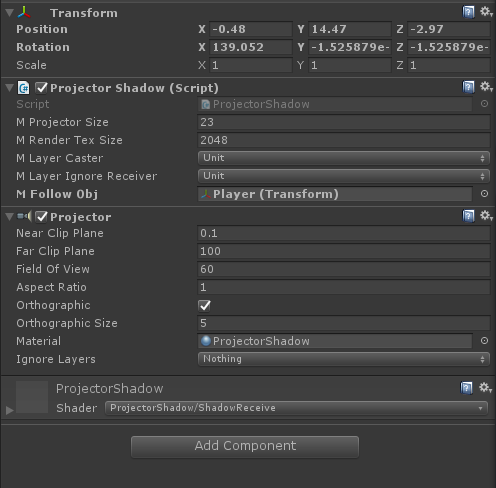Click the Field Of View field
496x488 pixels.
pos(344,269)
